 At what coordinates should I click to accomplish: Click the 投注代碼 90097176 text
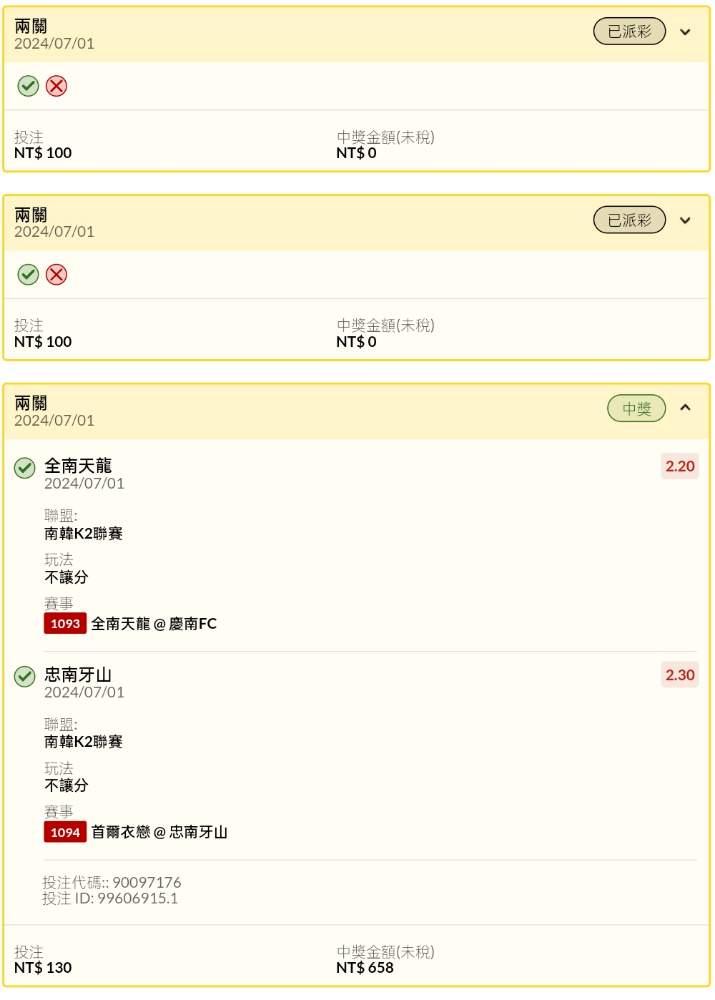[112, 882]
